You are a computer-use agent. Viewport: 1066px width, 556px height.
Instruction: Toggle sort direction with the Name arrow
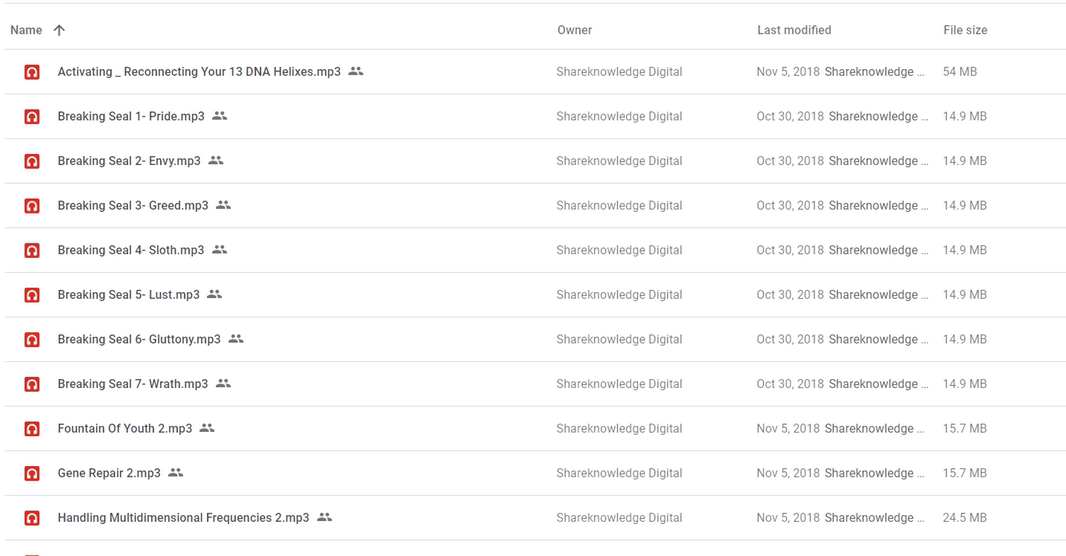click(x=59, y=30)
